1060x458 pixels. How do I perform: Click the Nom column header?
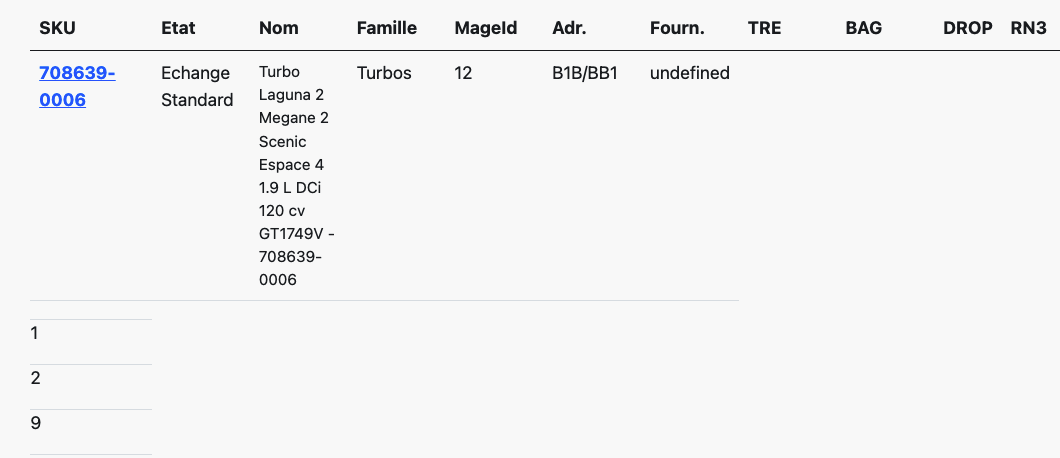click(279, 28)
